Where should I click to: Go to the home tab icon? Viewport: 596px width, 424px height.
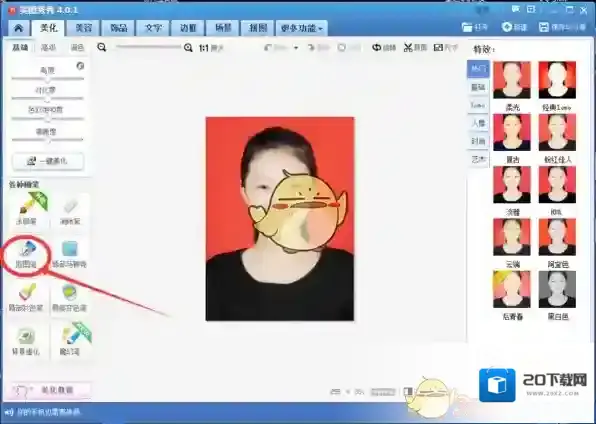pos(18,28)
